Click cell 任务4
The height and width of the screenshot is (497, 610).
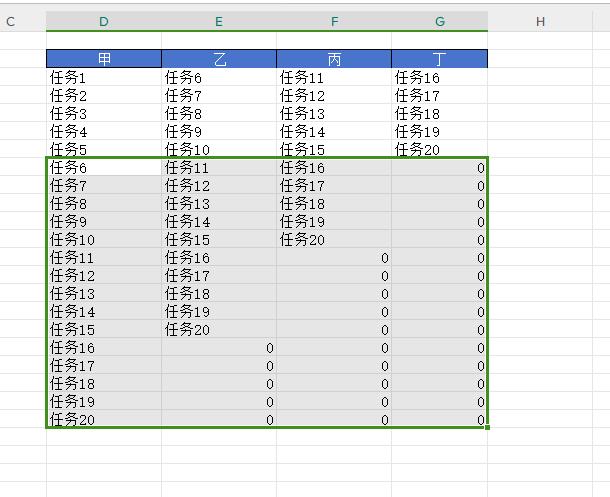tap(103, 131)
